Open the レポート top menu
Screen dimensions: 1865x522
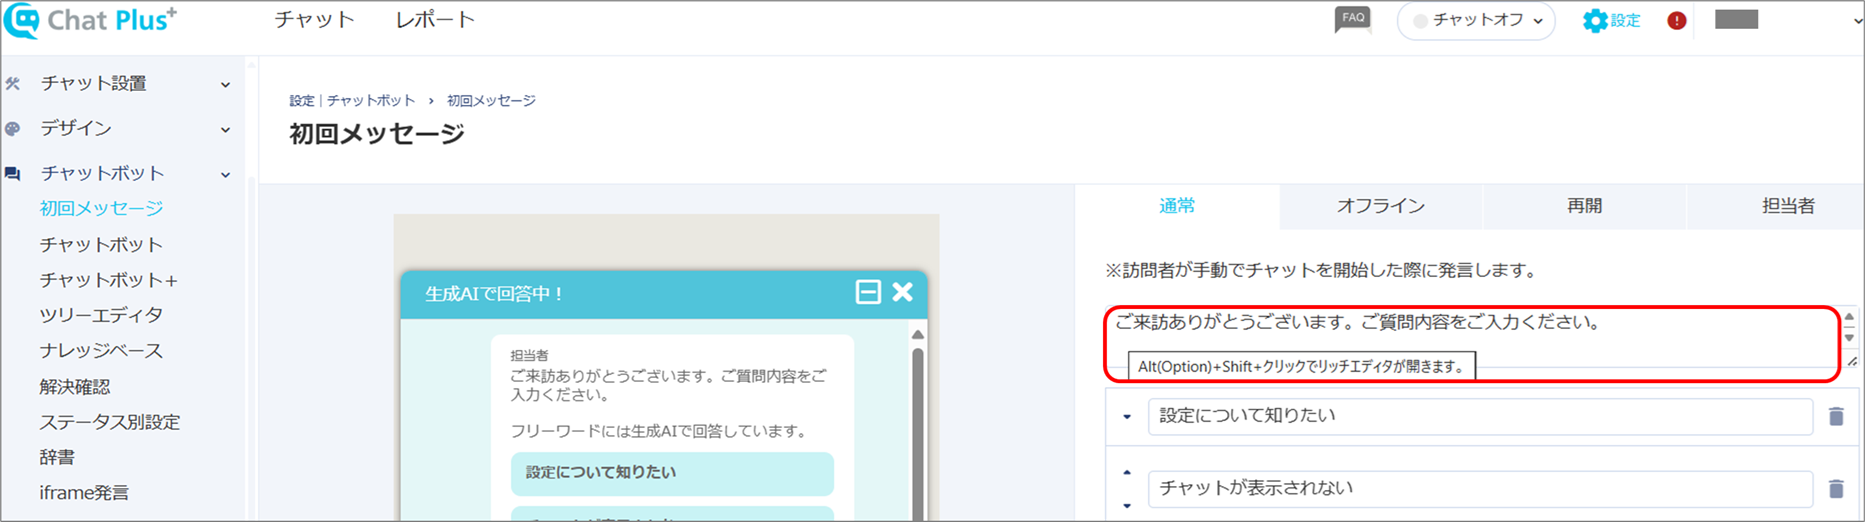pos(435,20)
